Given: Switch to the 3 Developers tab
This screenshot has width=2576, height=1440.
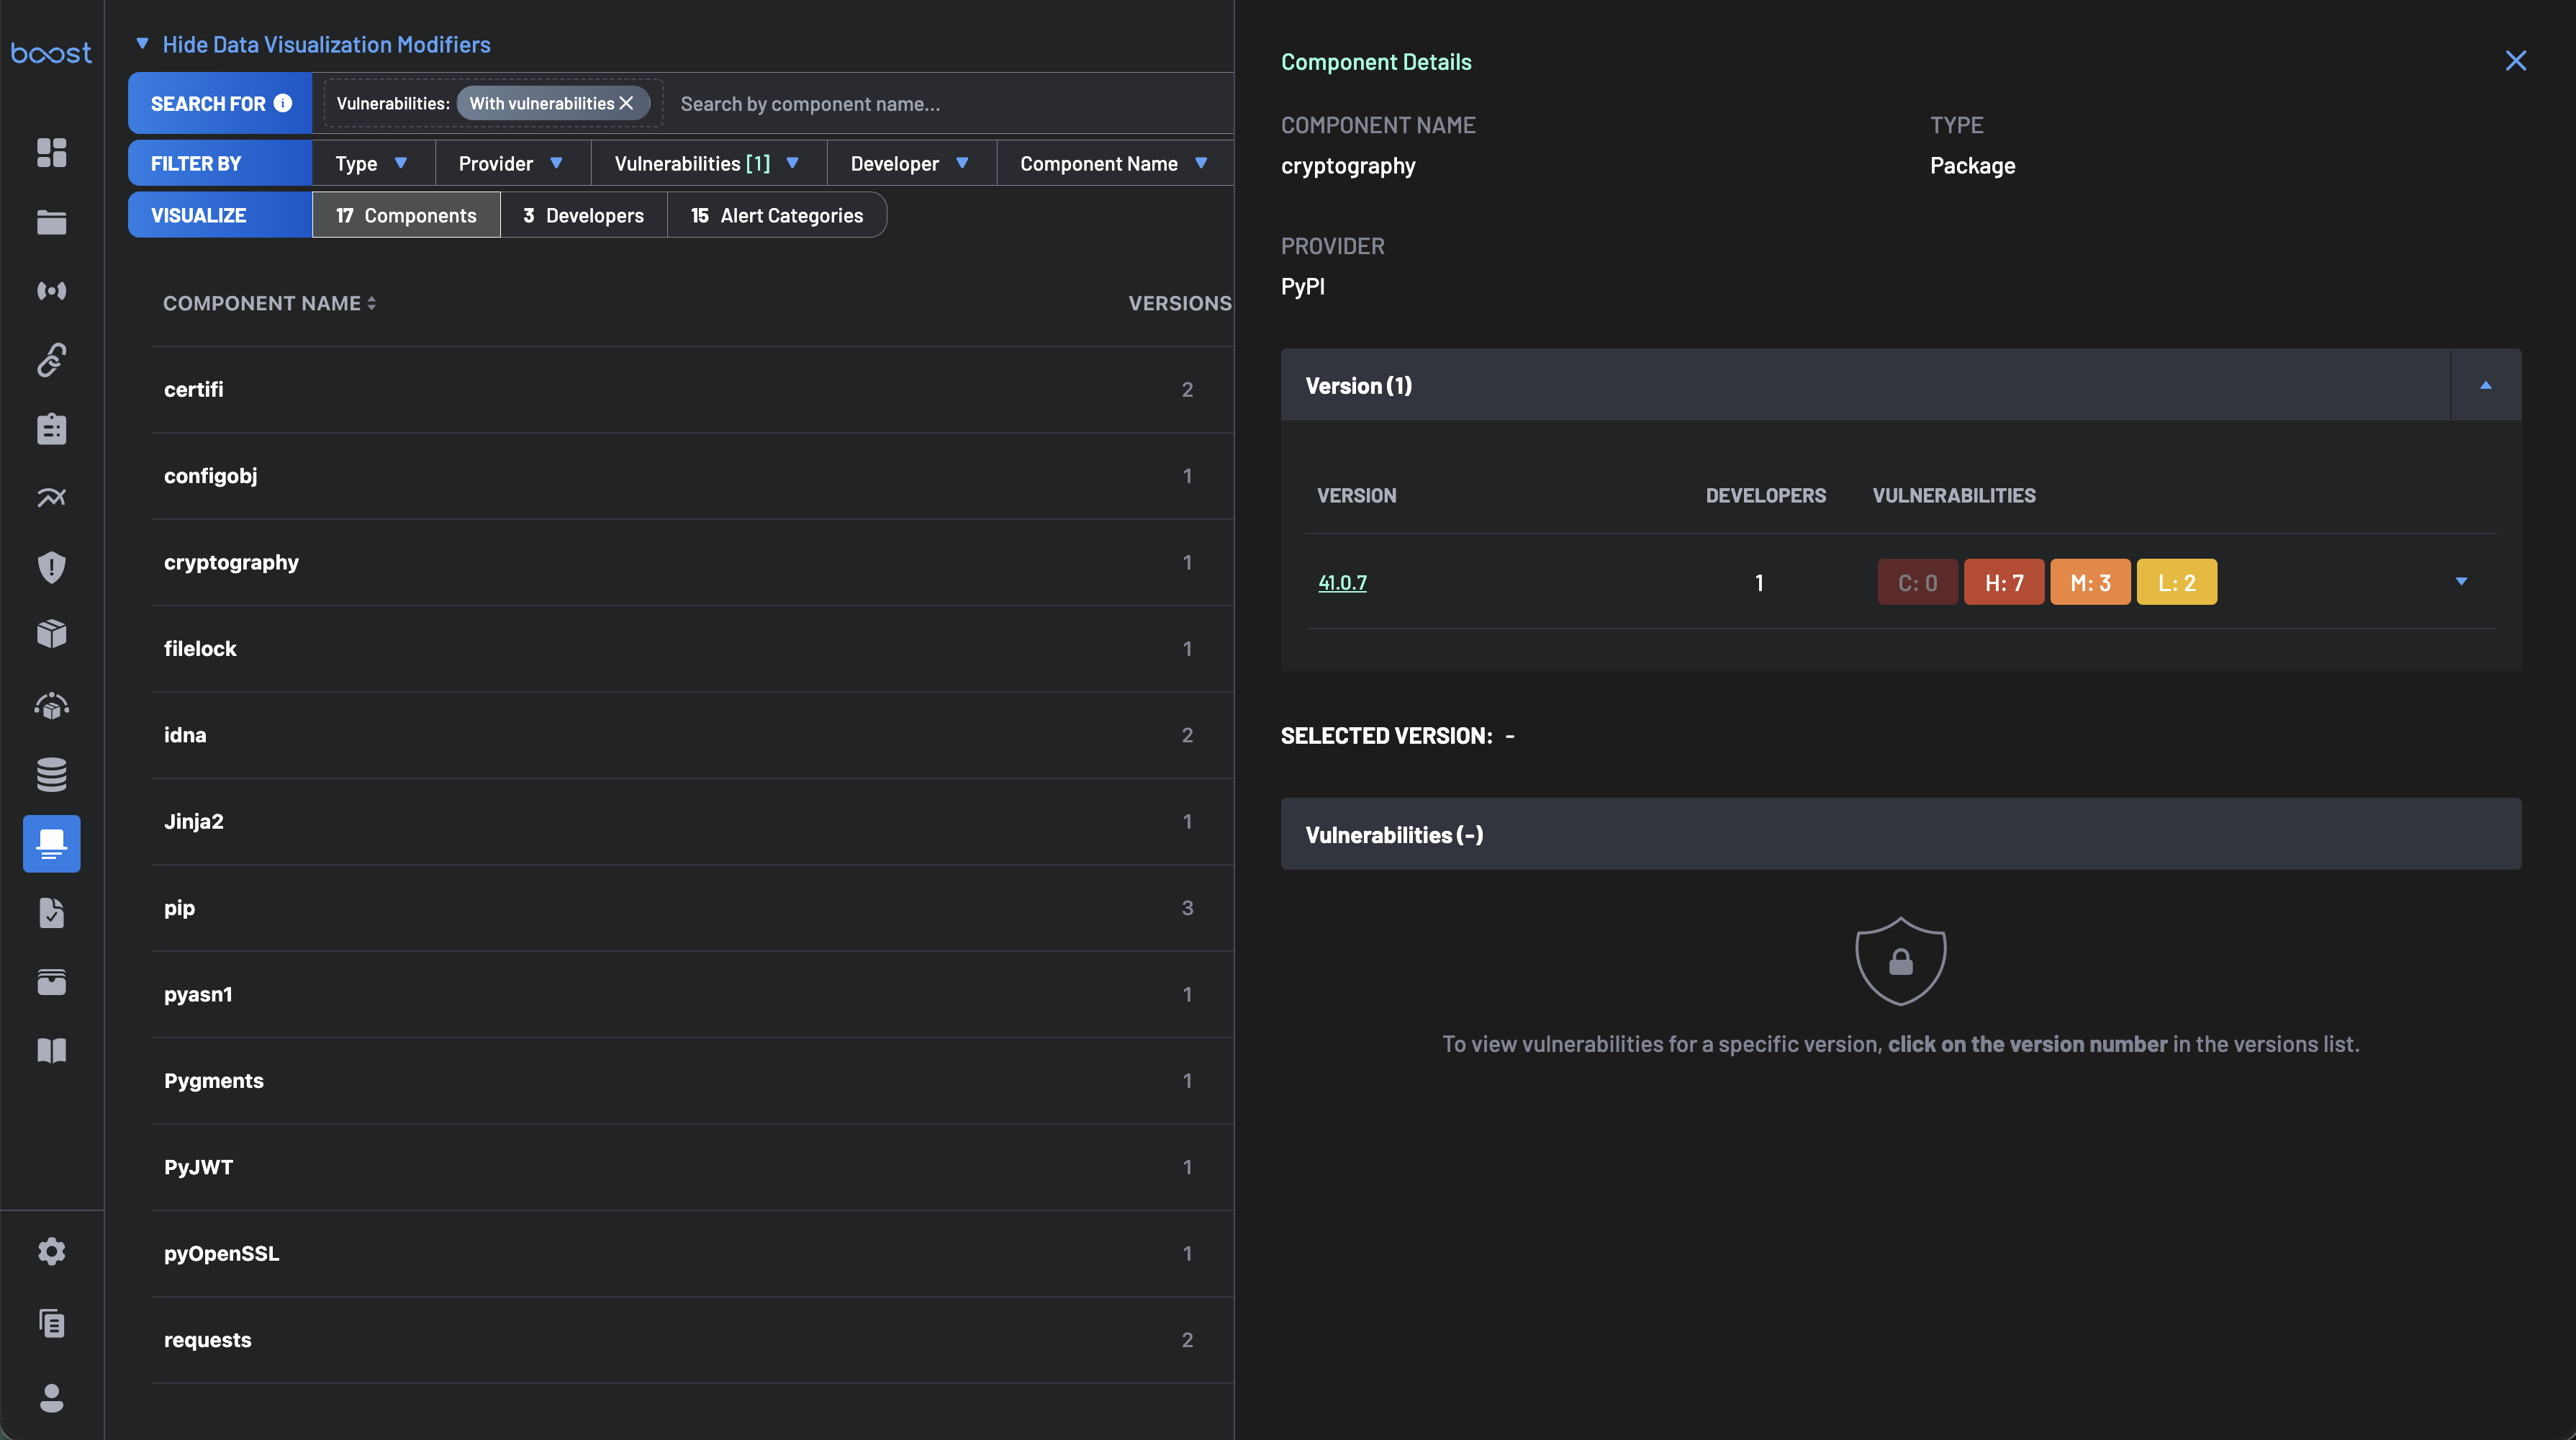Looking at the screenshot, I should tap(583, 215).
